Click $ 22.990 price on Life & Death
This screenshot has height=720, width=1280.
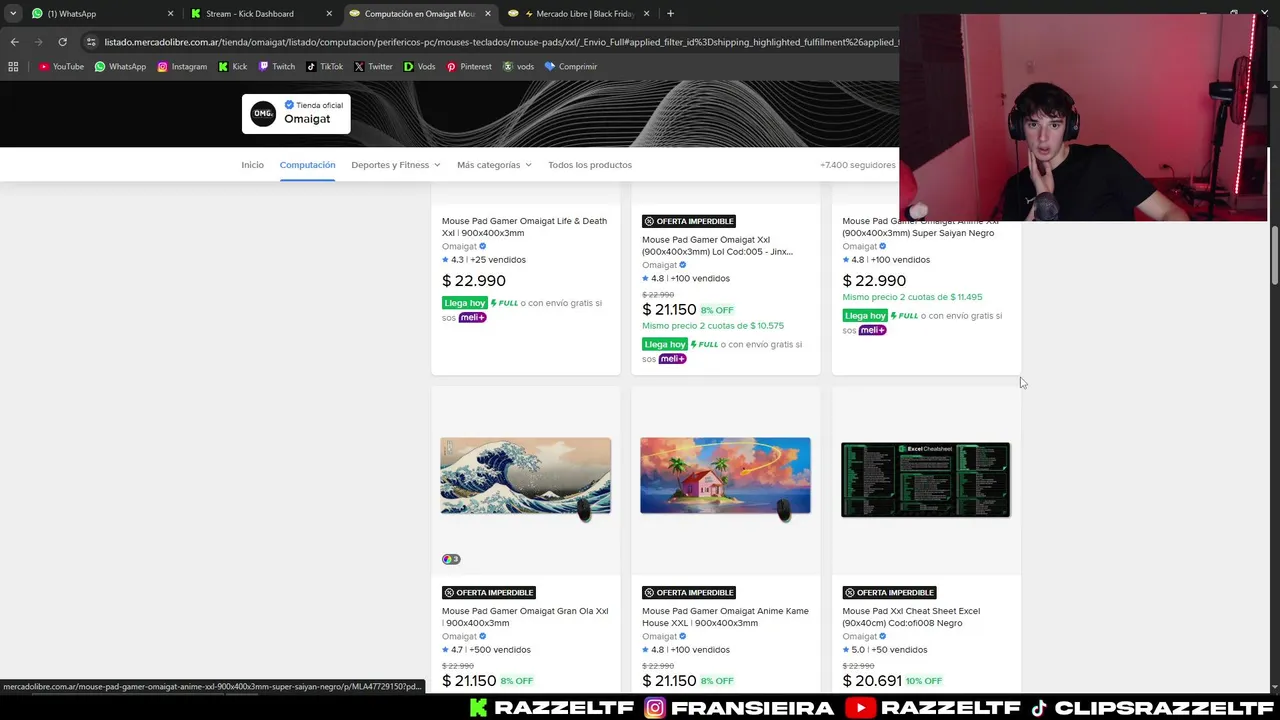[x=474, y=281]
